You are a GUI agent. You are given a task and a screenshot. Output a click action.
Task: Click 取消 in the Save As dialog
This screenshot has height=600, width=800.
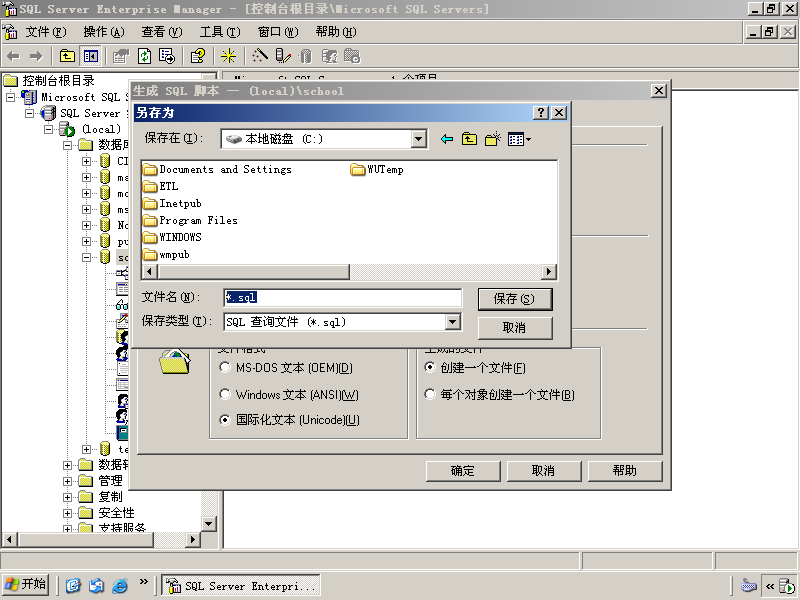click(x=515, y=328)
